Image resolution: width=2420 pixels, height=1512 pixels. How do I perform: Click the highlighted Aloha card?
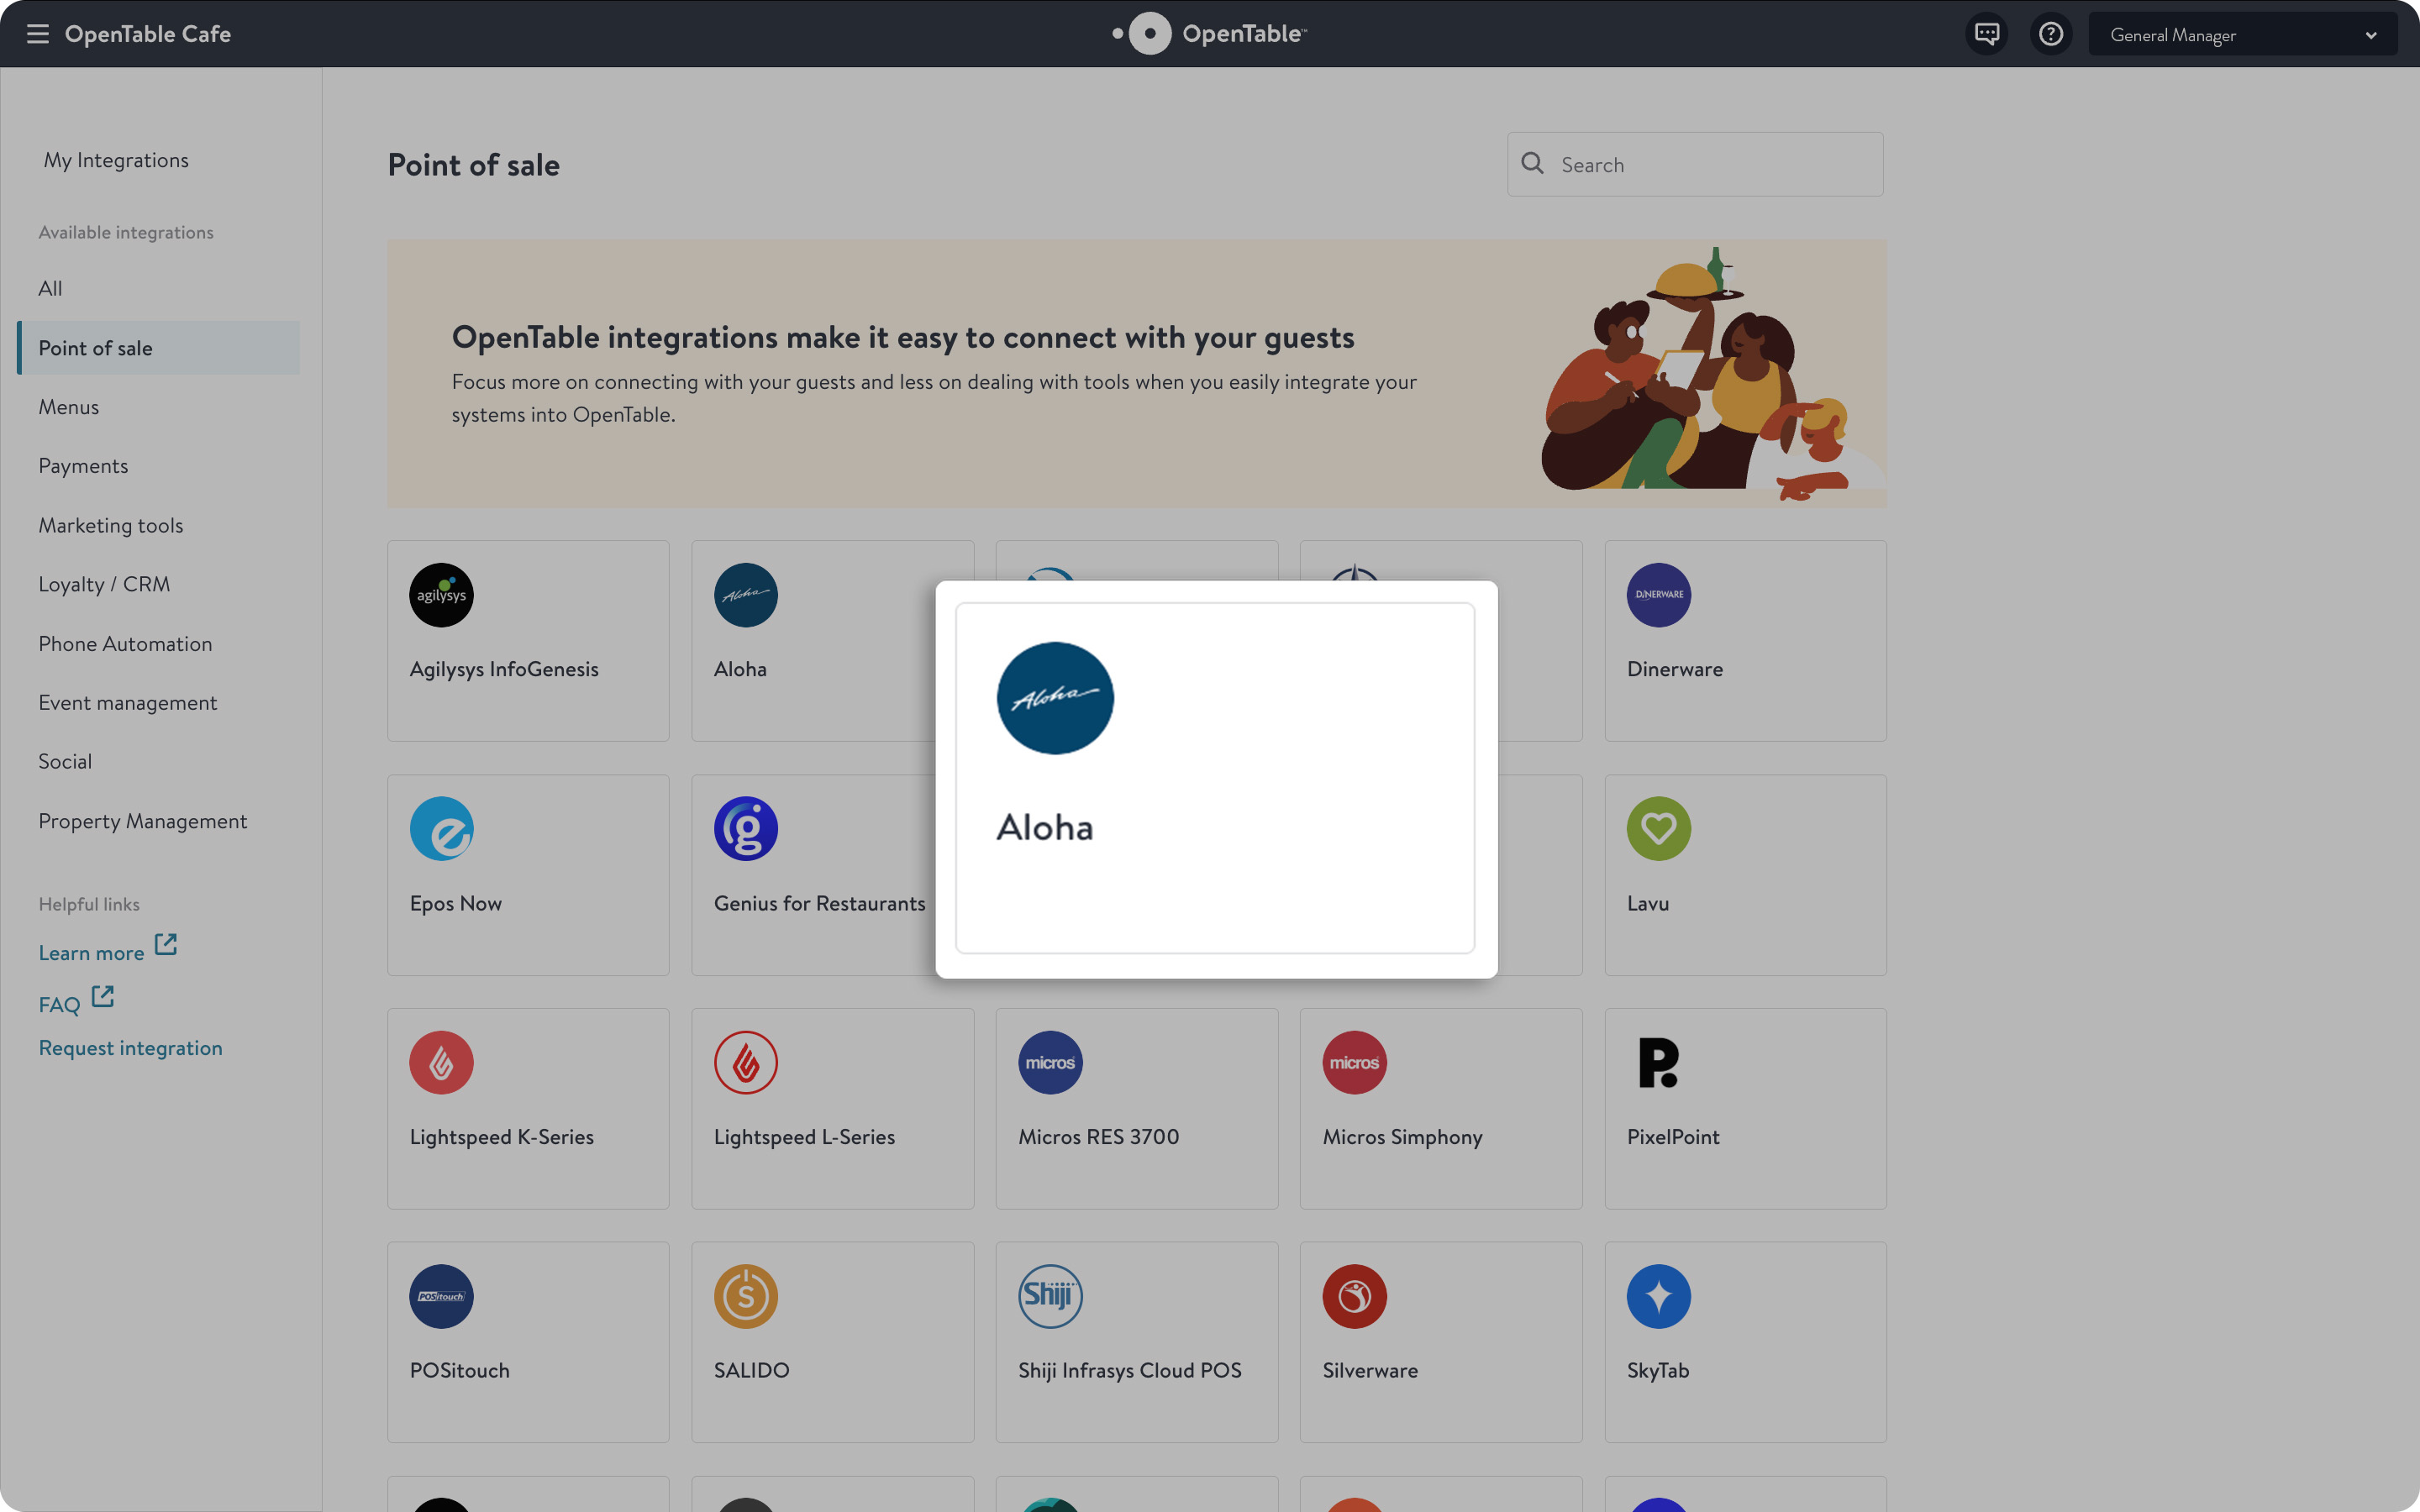1215,778
